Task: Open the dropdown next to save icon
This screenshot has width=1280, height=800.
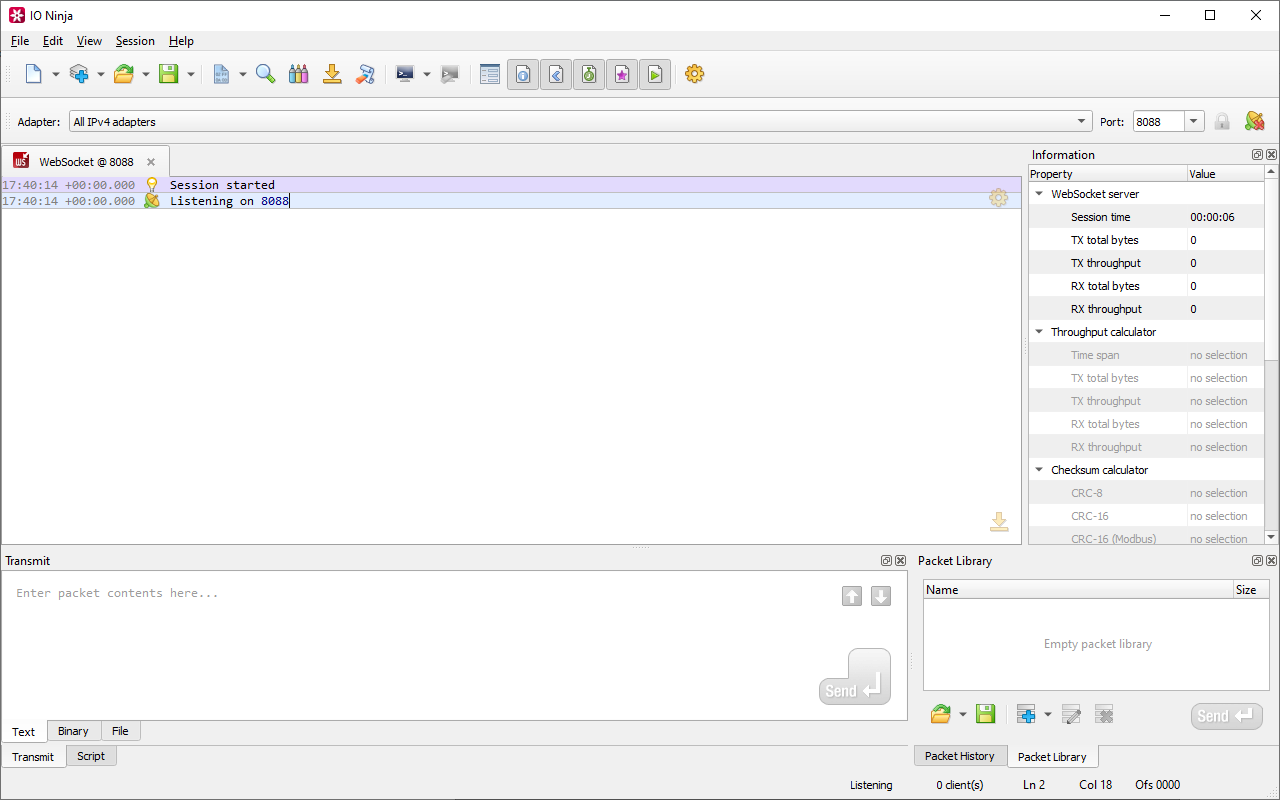Action: (x=191, y=74)
